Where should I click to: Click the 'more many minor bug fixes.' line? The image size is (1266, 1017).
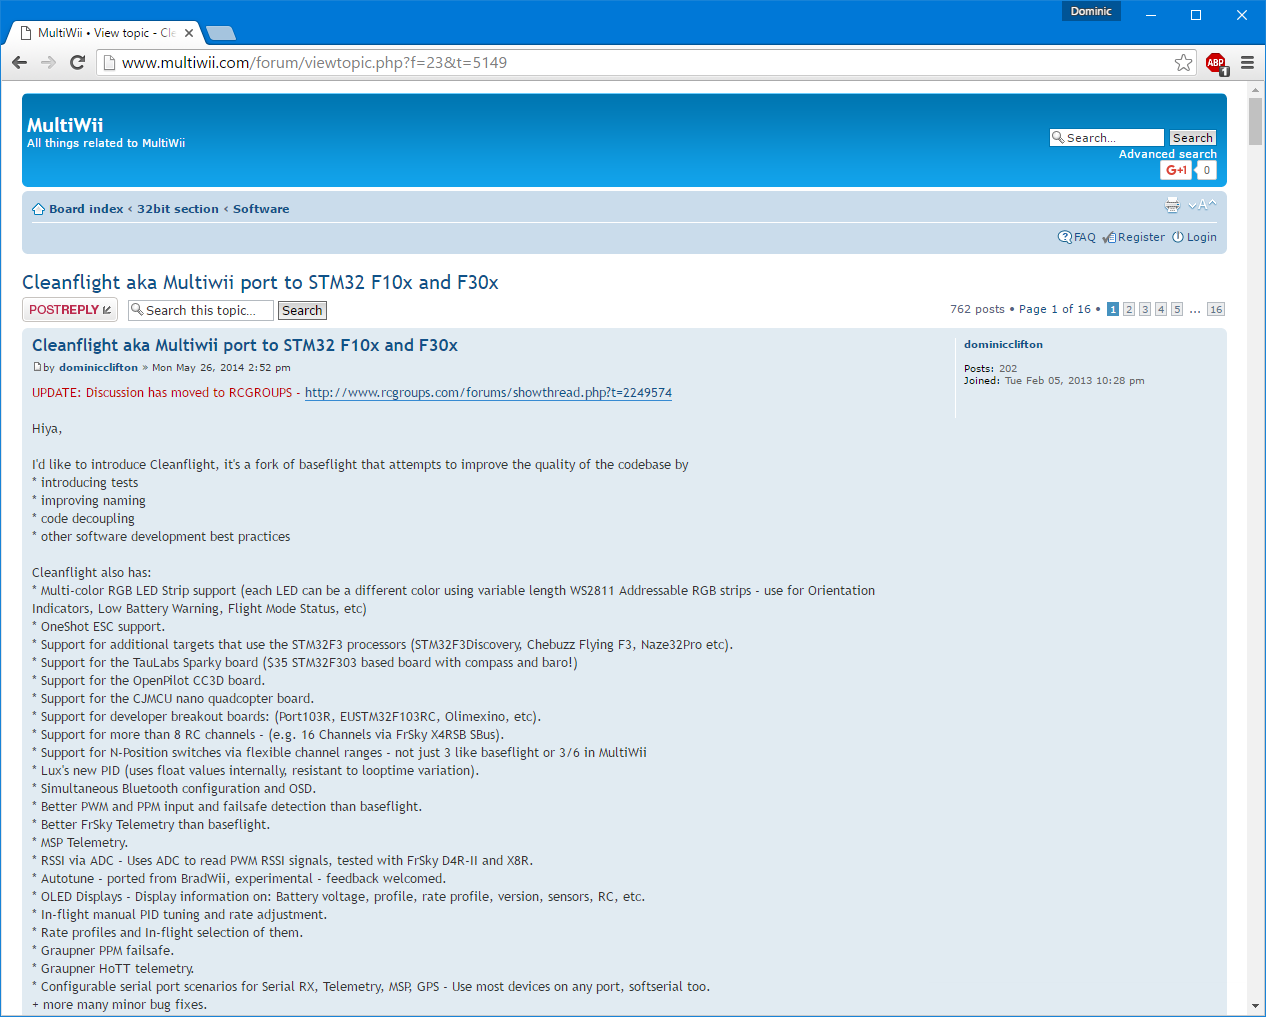click(120, 1005)
